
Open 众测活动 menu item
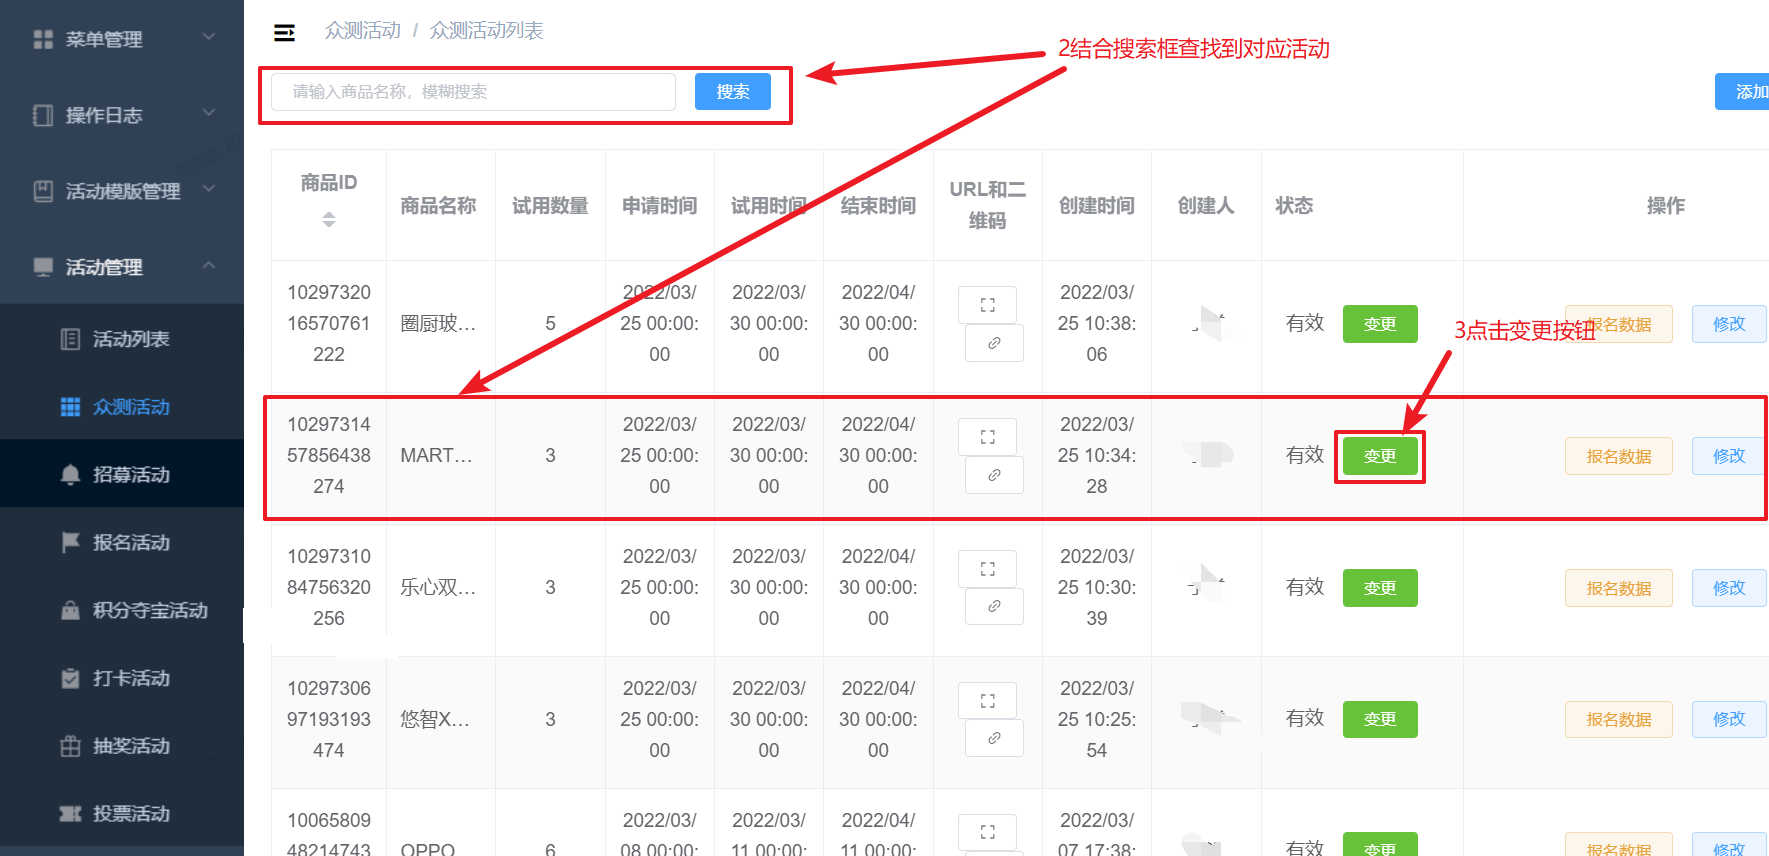[x=122, y=407]
